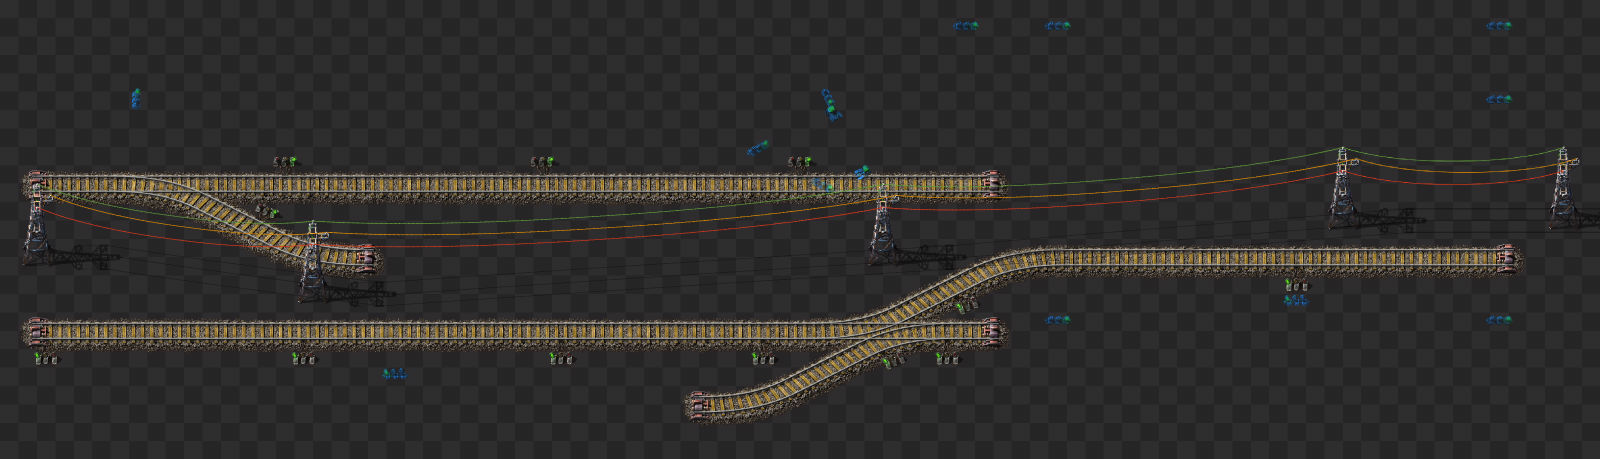Click the signal between the two crossing curves

coord(965,306)
